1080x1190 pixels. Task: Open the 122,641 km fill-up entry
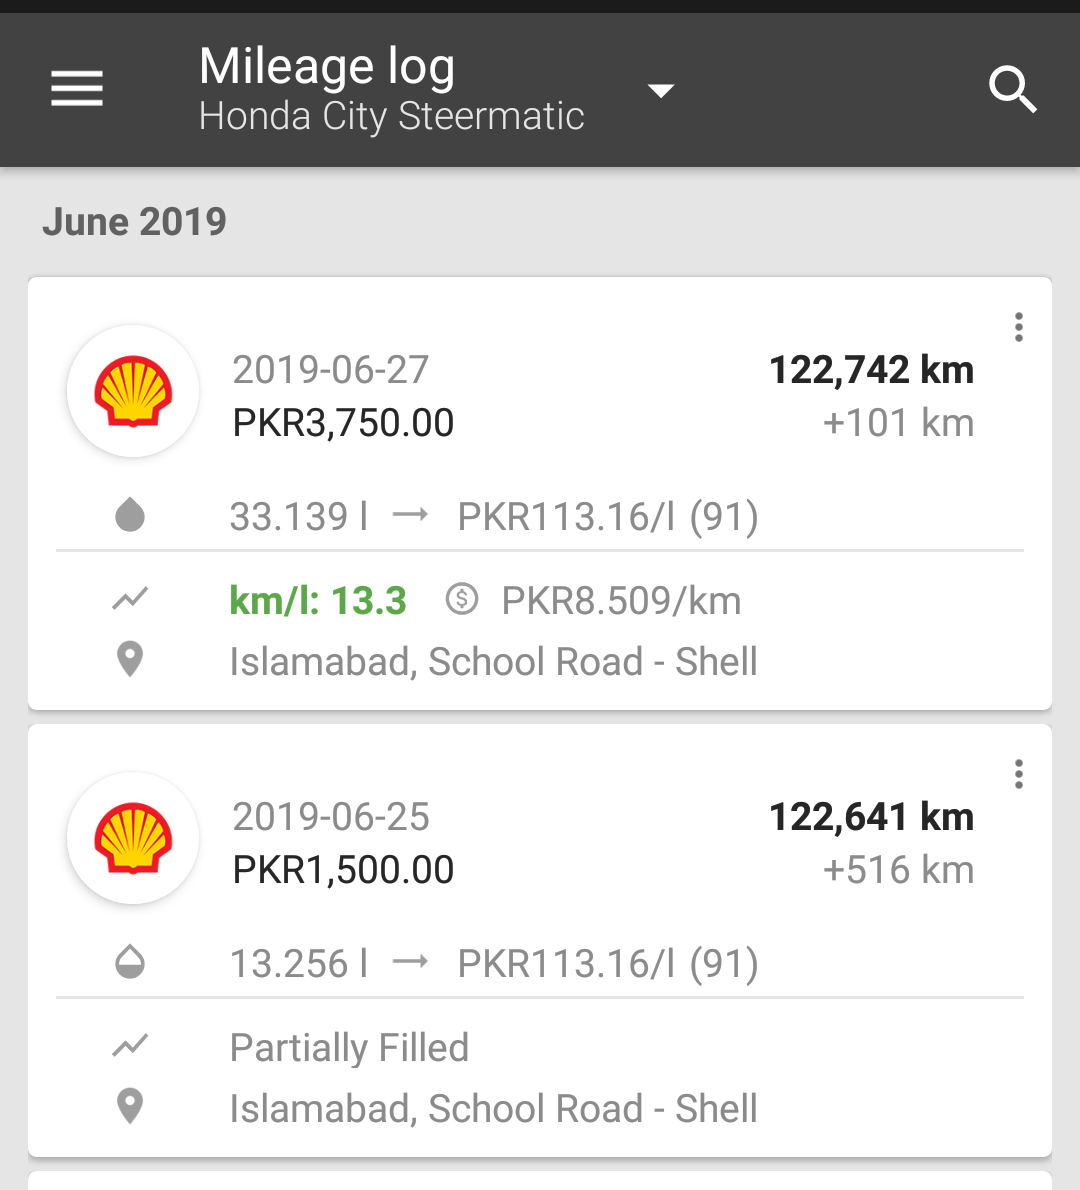[540, 940]
